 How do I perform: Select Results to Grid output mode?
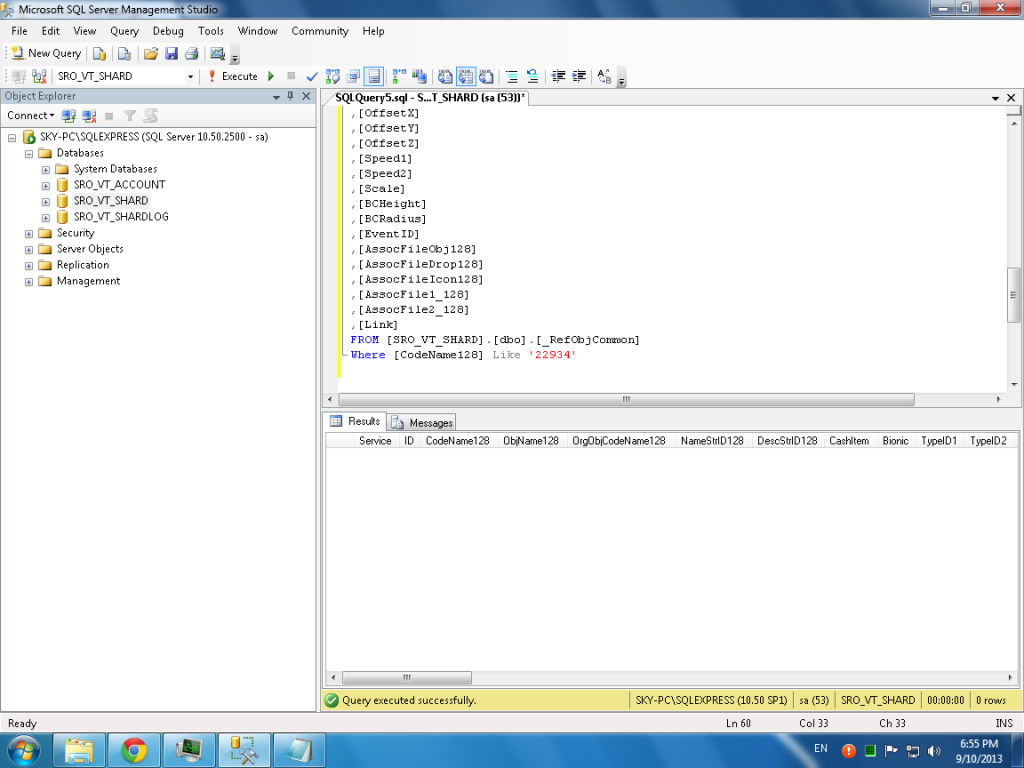[x=466, y=76]
